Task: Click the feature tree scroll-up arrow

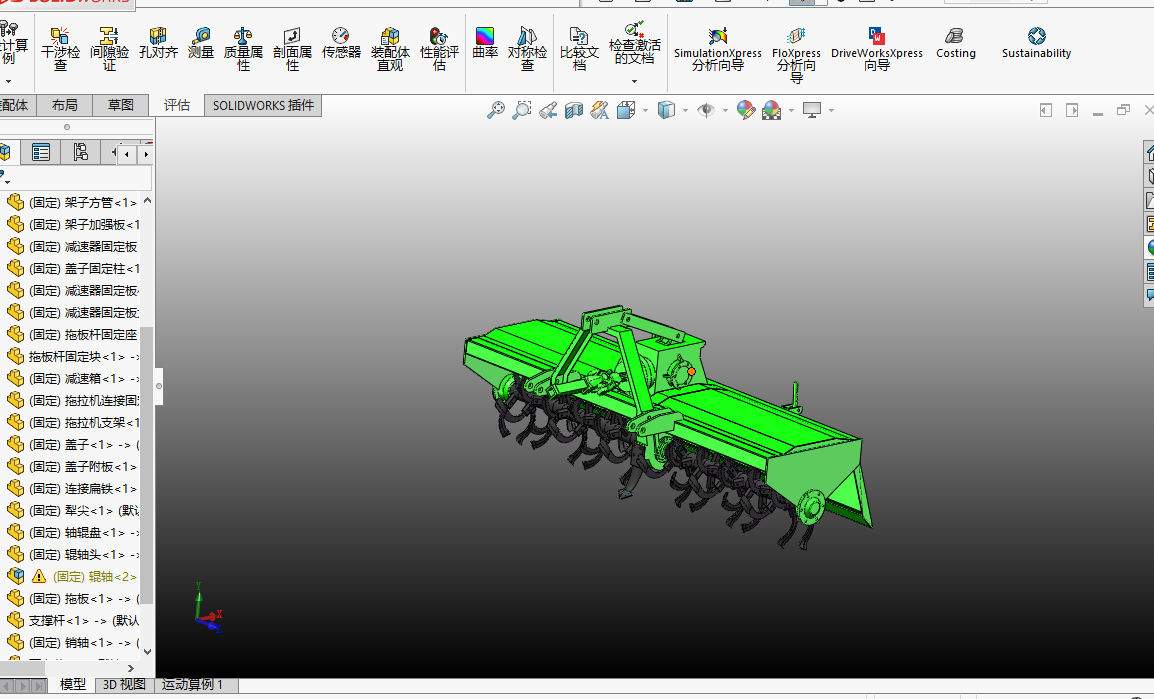Action: pyautogui.click(x=147, y=200)
